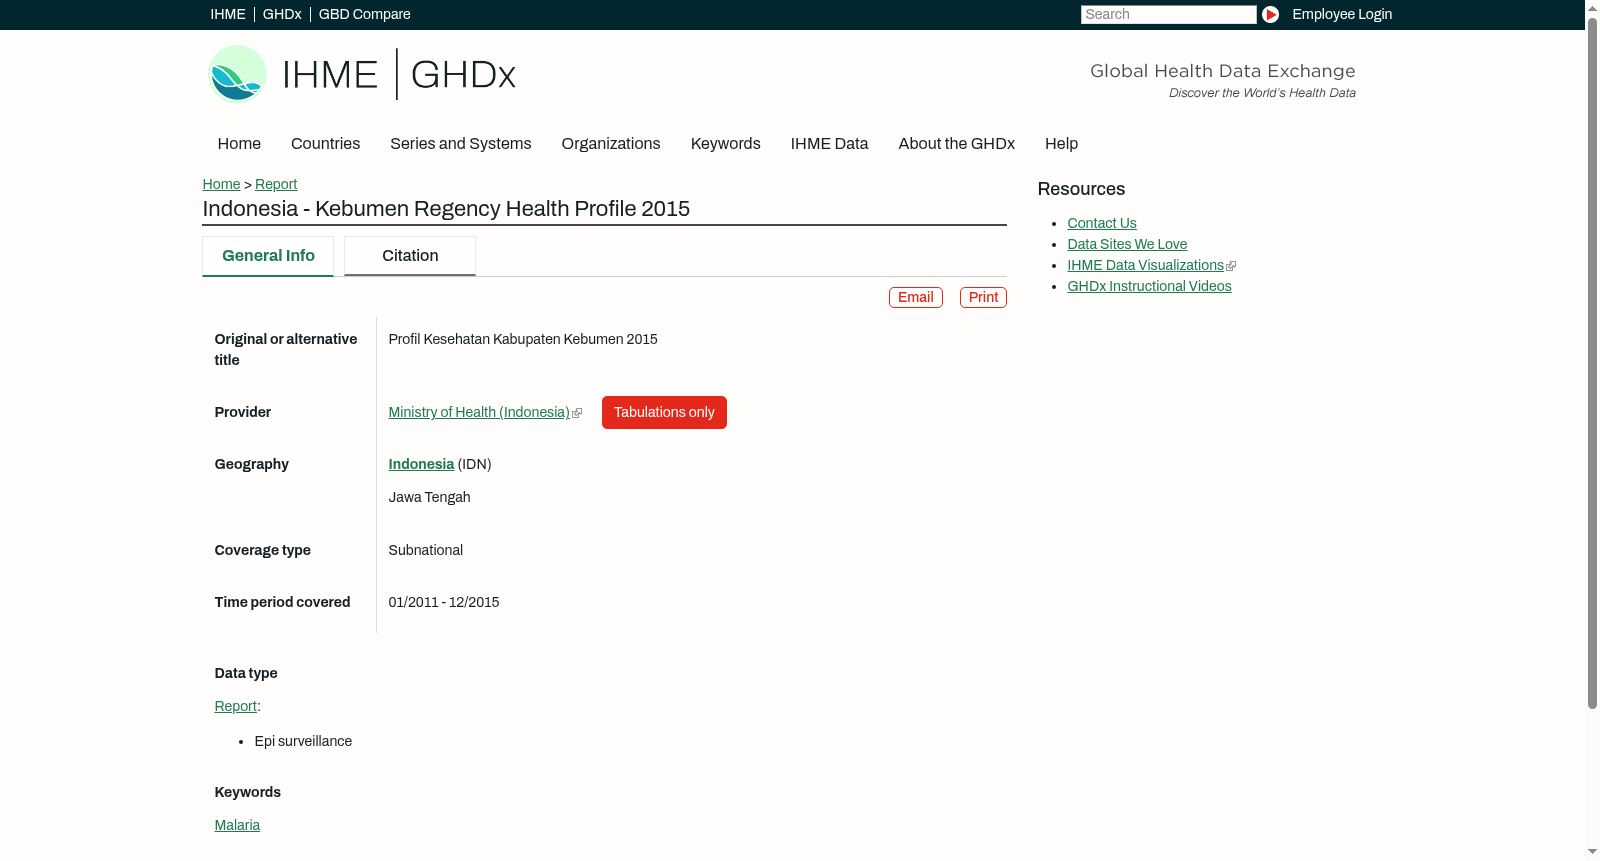This screenshot has width=1600, height=861.
Task: Click time period 01/2011 - 12/2015
Action: pyautogui.click(x=444, y=602)
